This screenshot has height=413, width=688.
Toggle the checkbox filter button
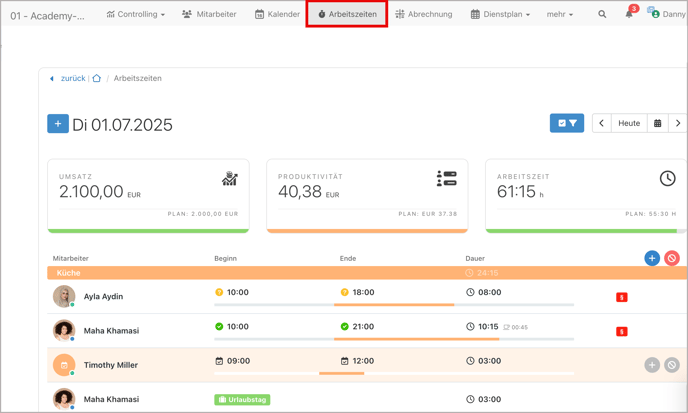567,123
